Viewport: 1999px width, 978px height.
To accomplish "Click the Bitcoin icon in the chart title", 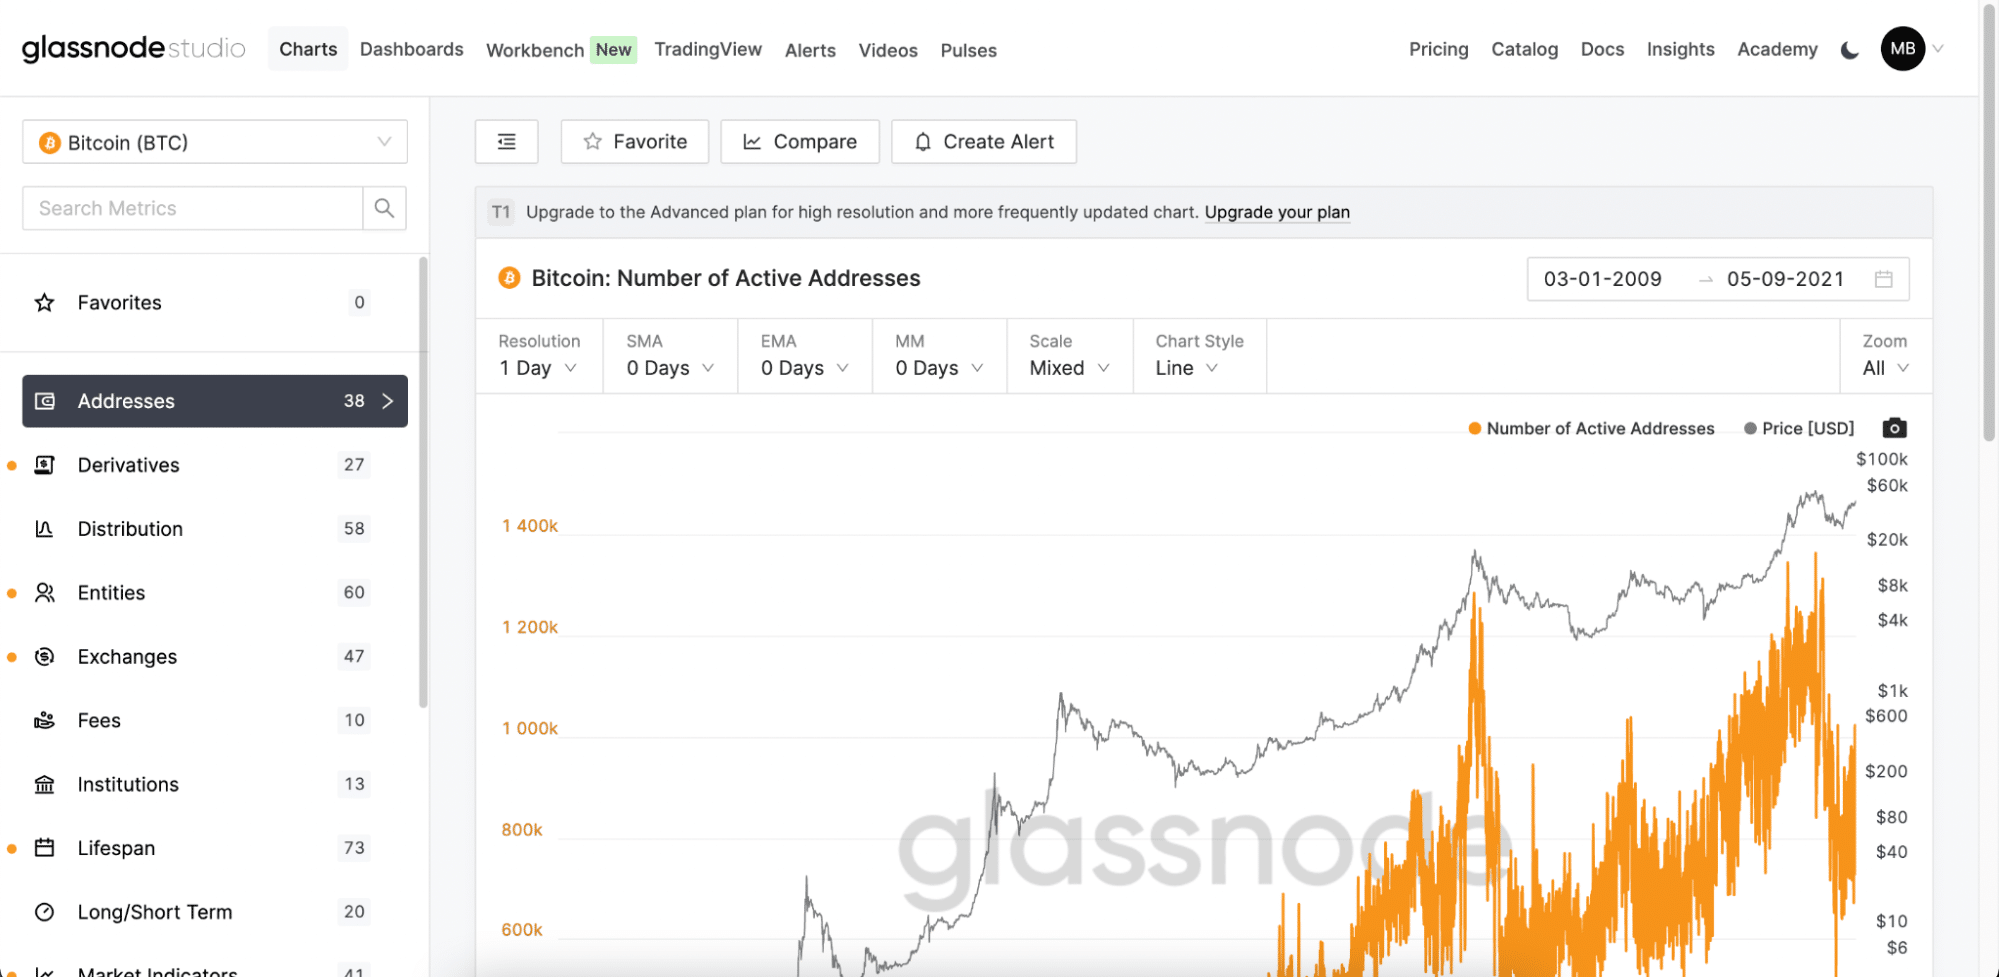I will [509, 278].
